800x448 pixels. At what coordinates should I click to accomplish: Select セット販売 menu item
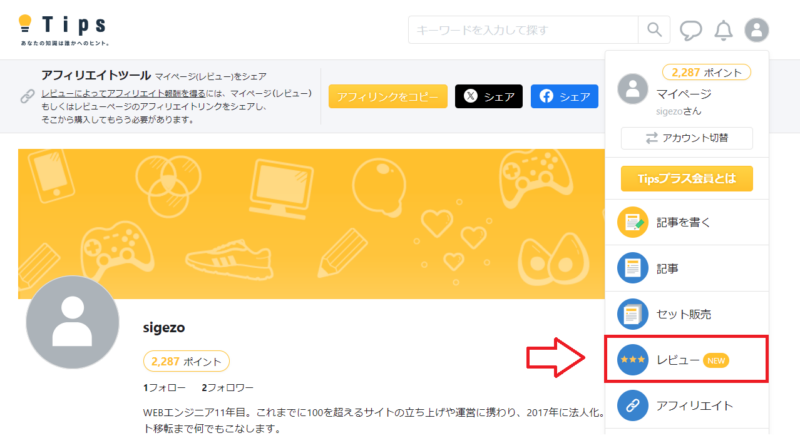687,314
